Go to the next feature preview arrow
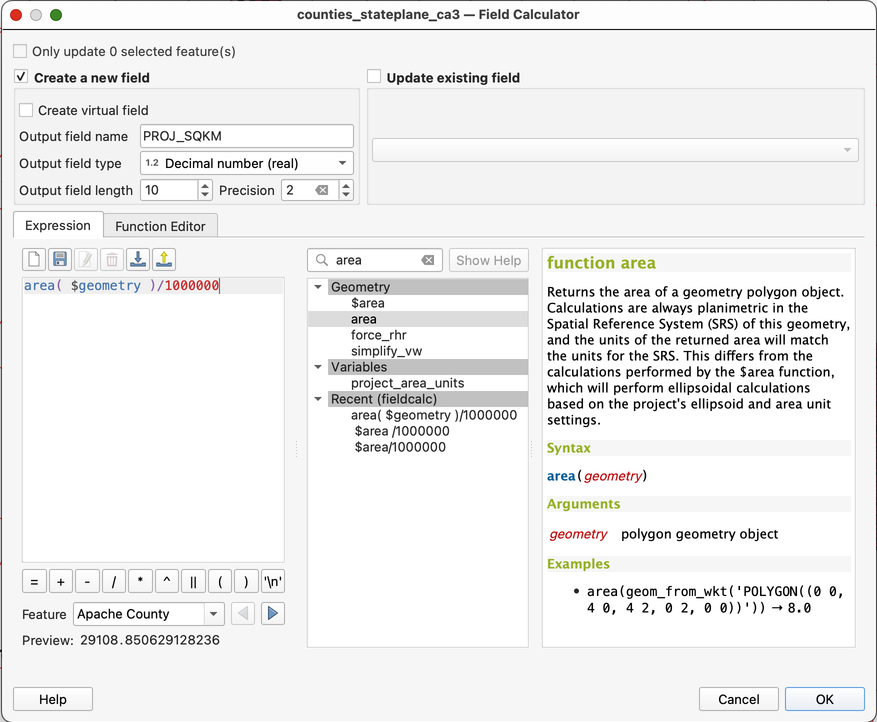The image size is (877, 722). (273, 614)
